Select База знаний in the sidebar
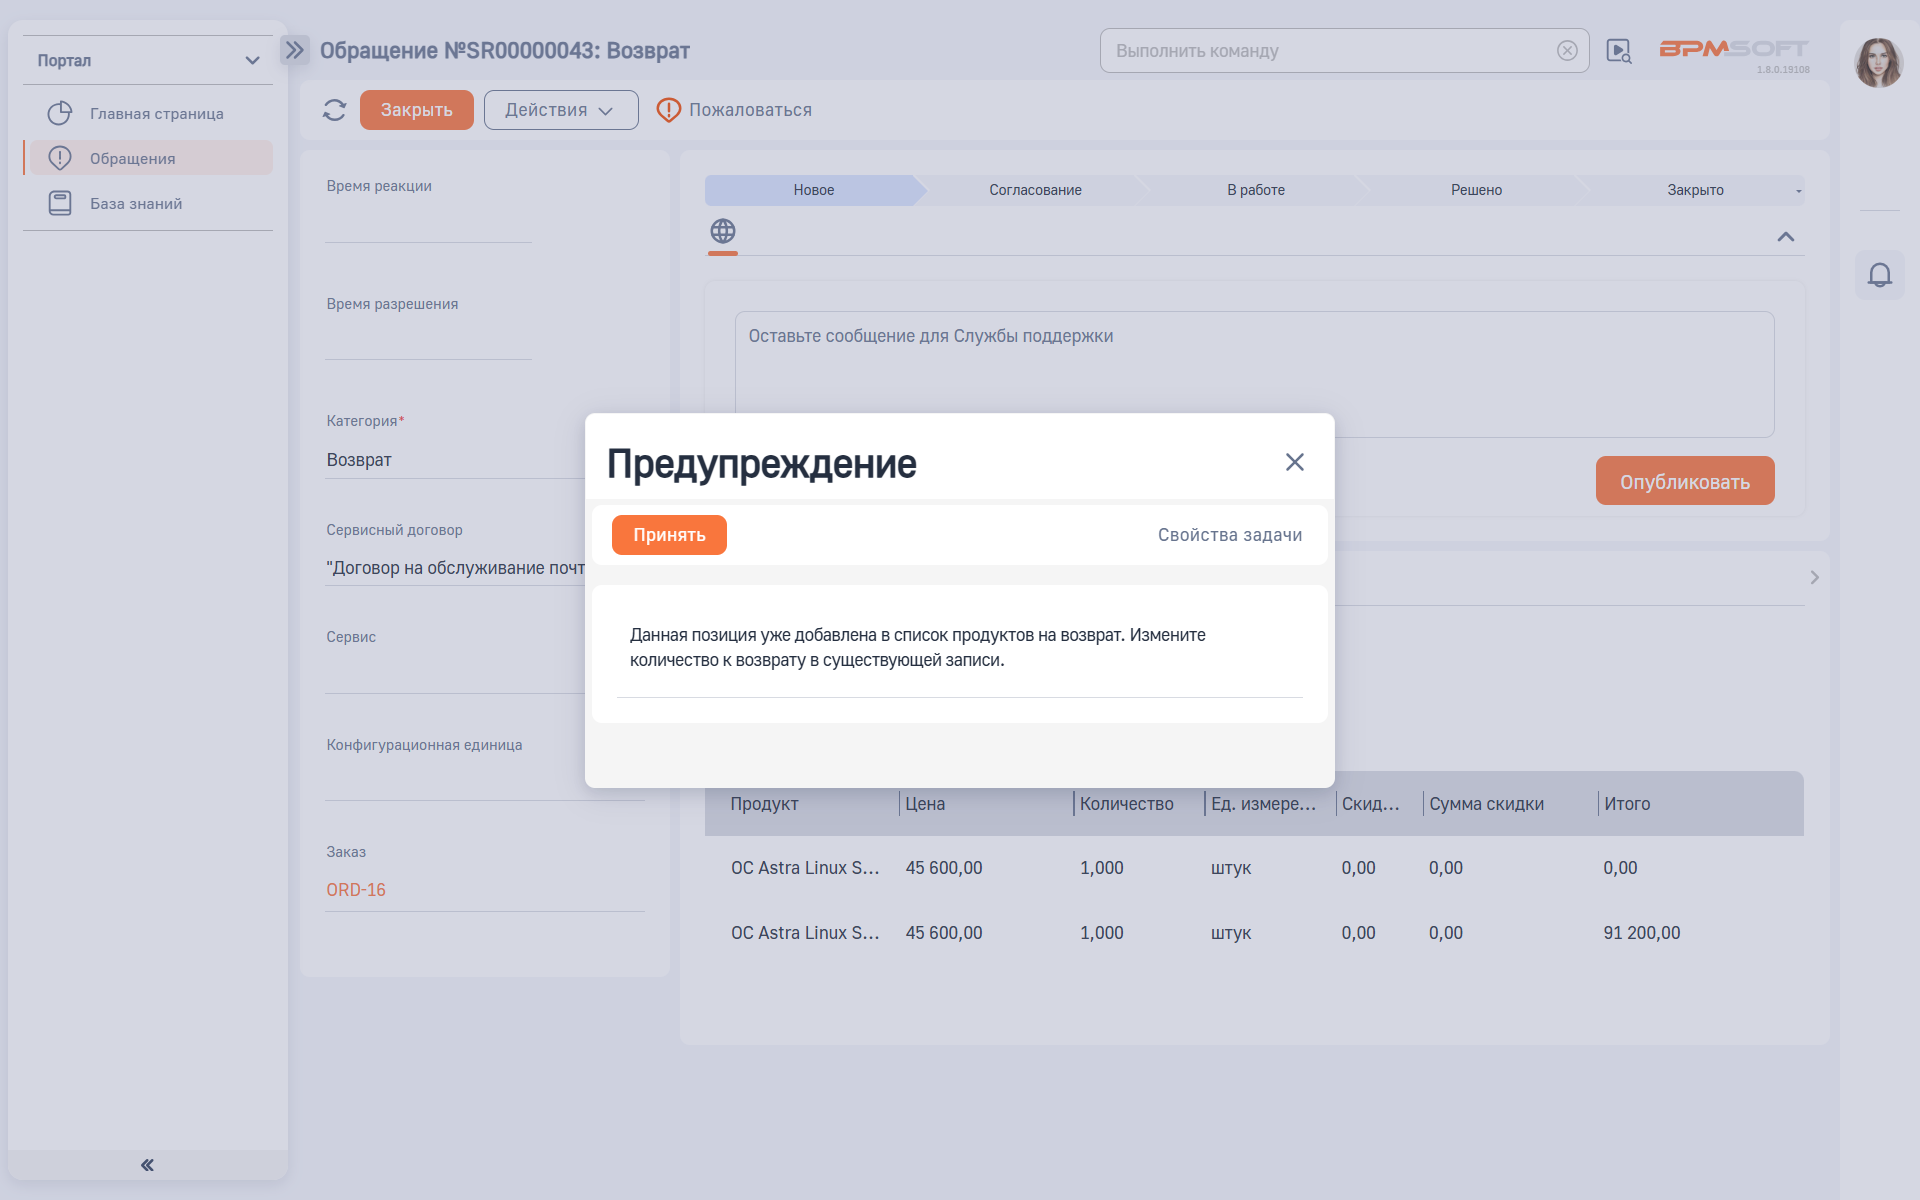 click(x=135, y=203)
